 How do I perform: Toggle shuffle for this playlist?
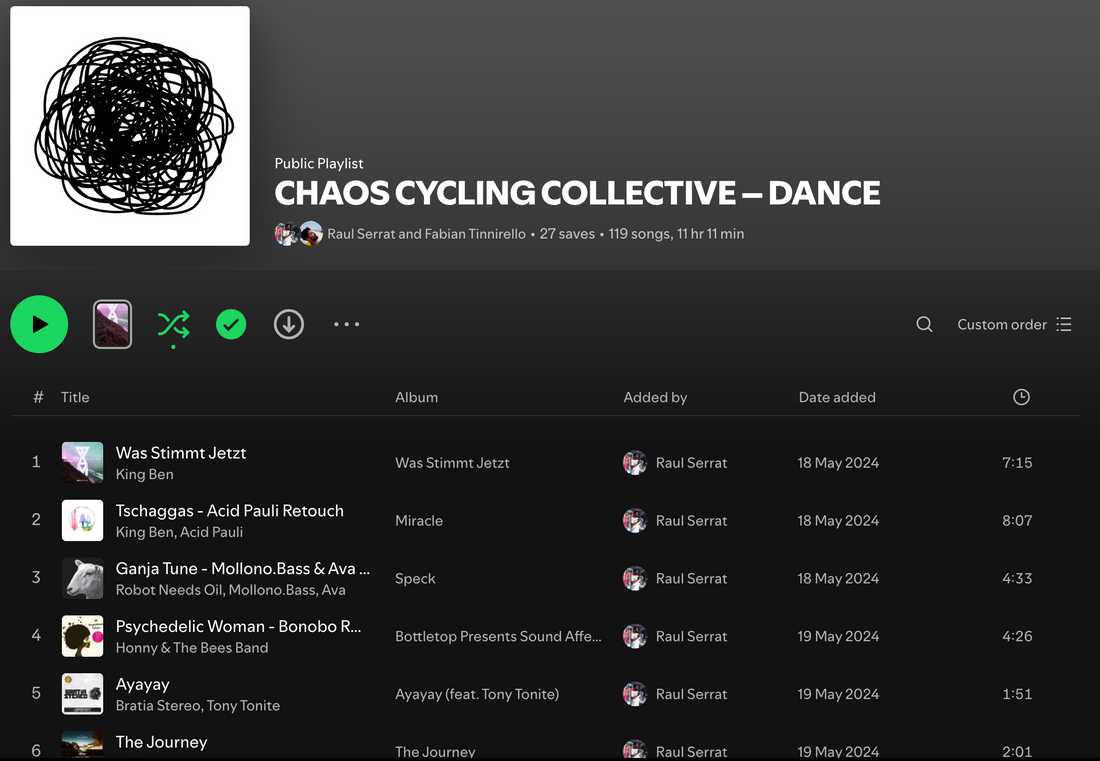pos(173,324)
